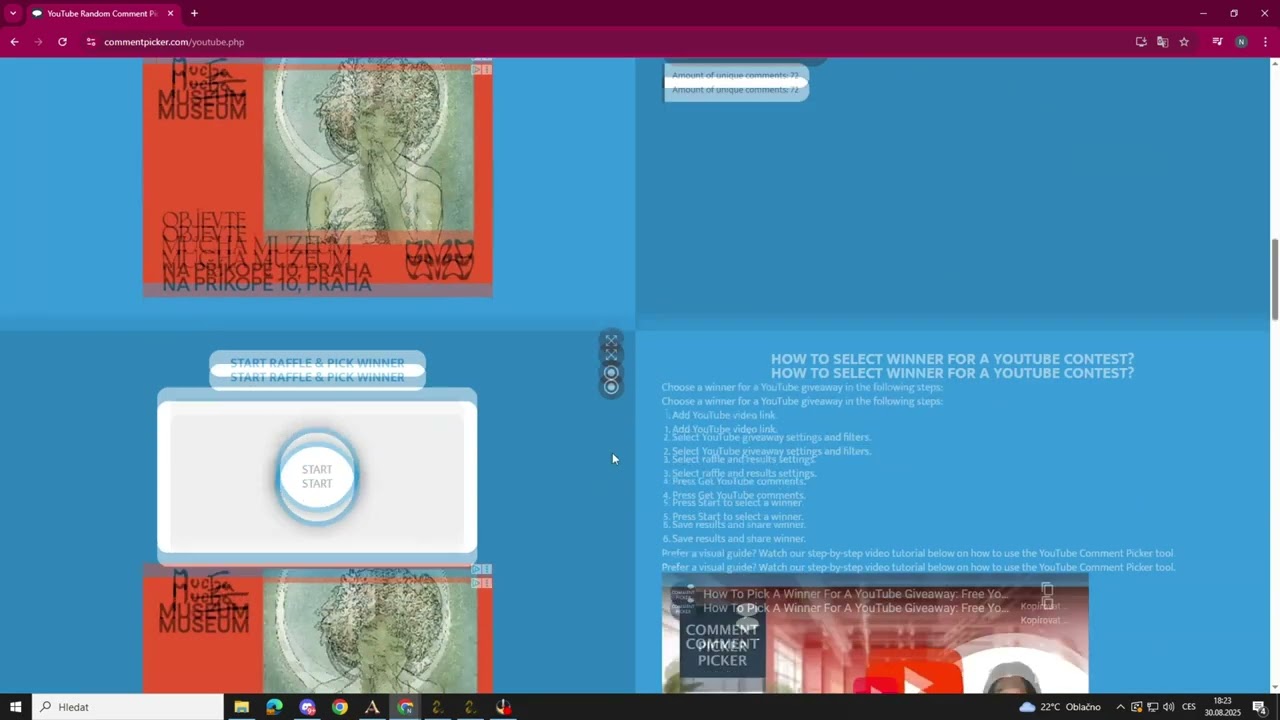Click the page vertical scrollbar thumb
The width and height of the screenshot is (1280, 720).
tap(1275, 280)
